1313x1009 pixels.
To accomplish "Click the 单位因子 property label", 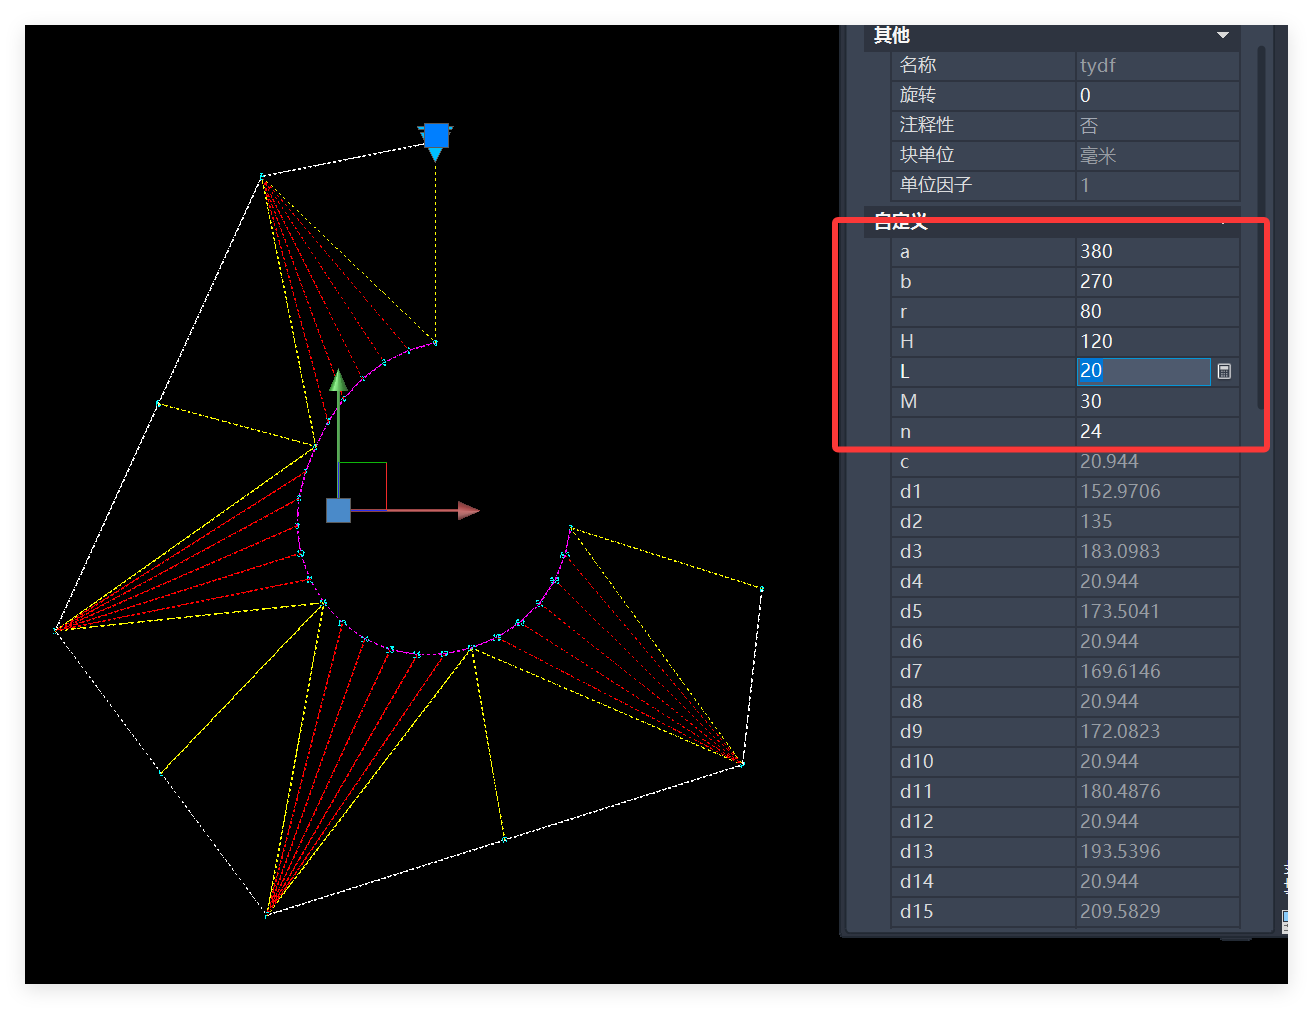I will [936, 185].
